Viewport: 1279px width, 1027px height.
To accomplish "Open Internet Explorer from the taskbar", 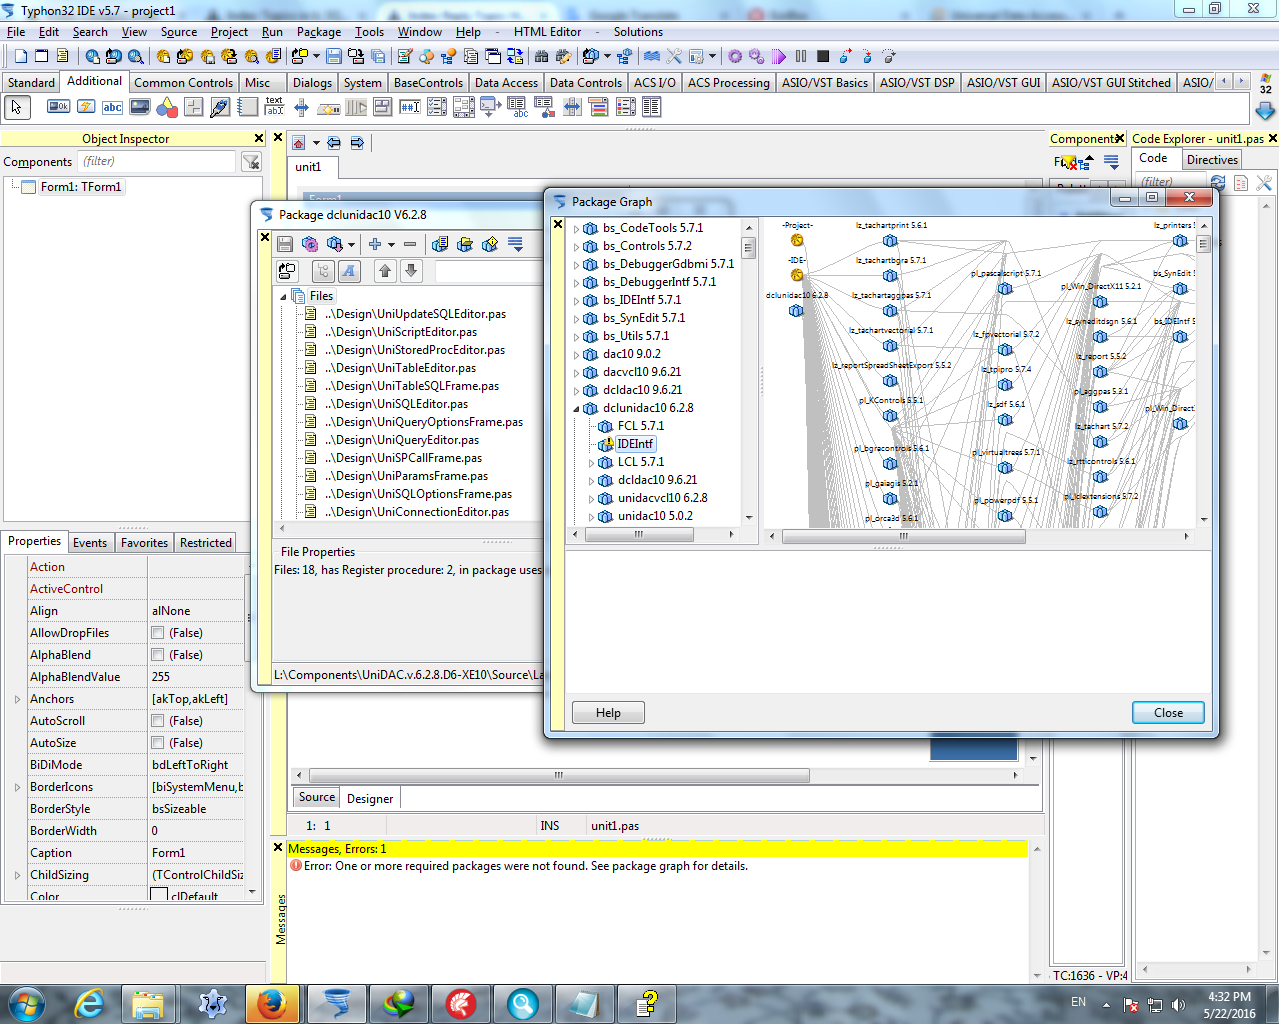I will [90, 1004].
